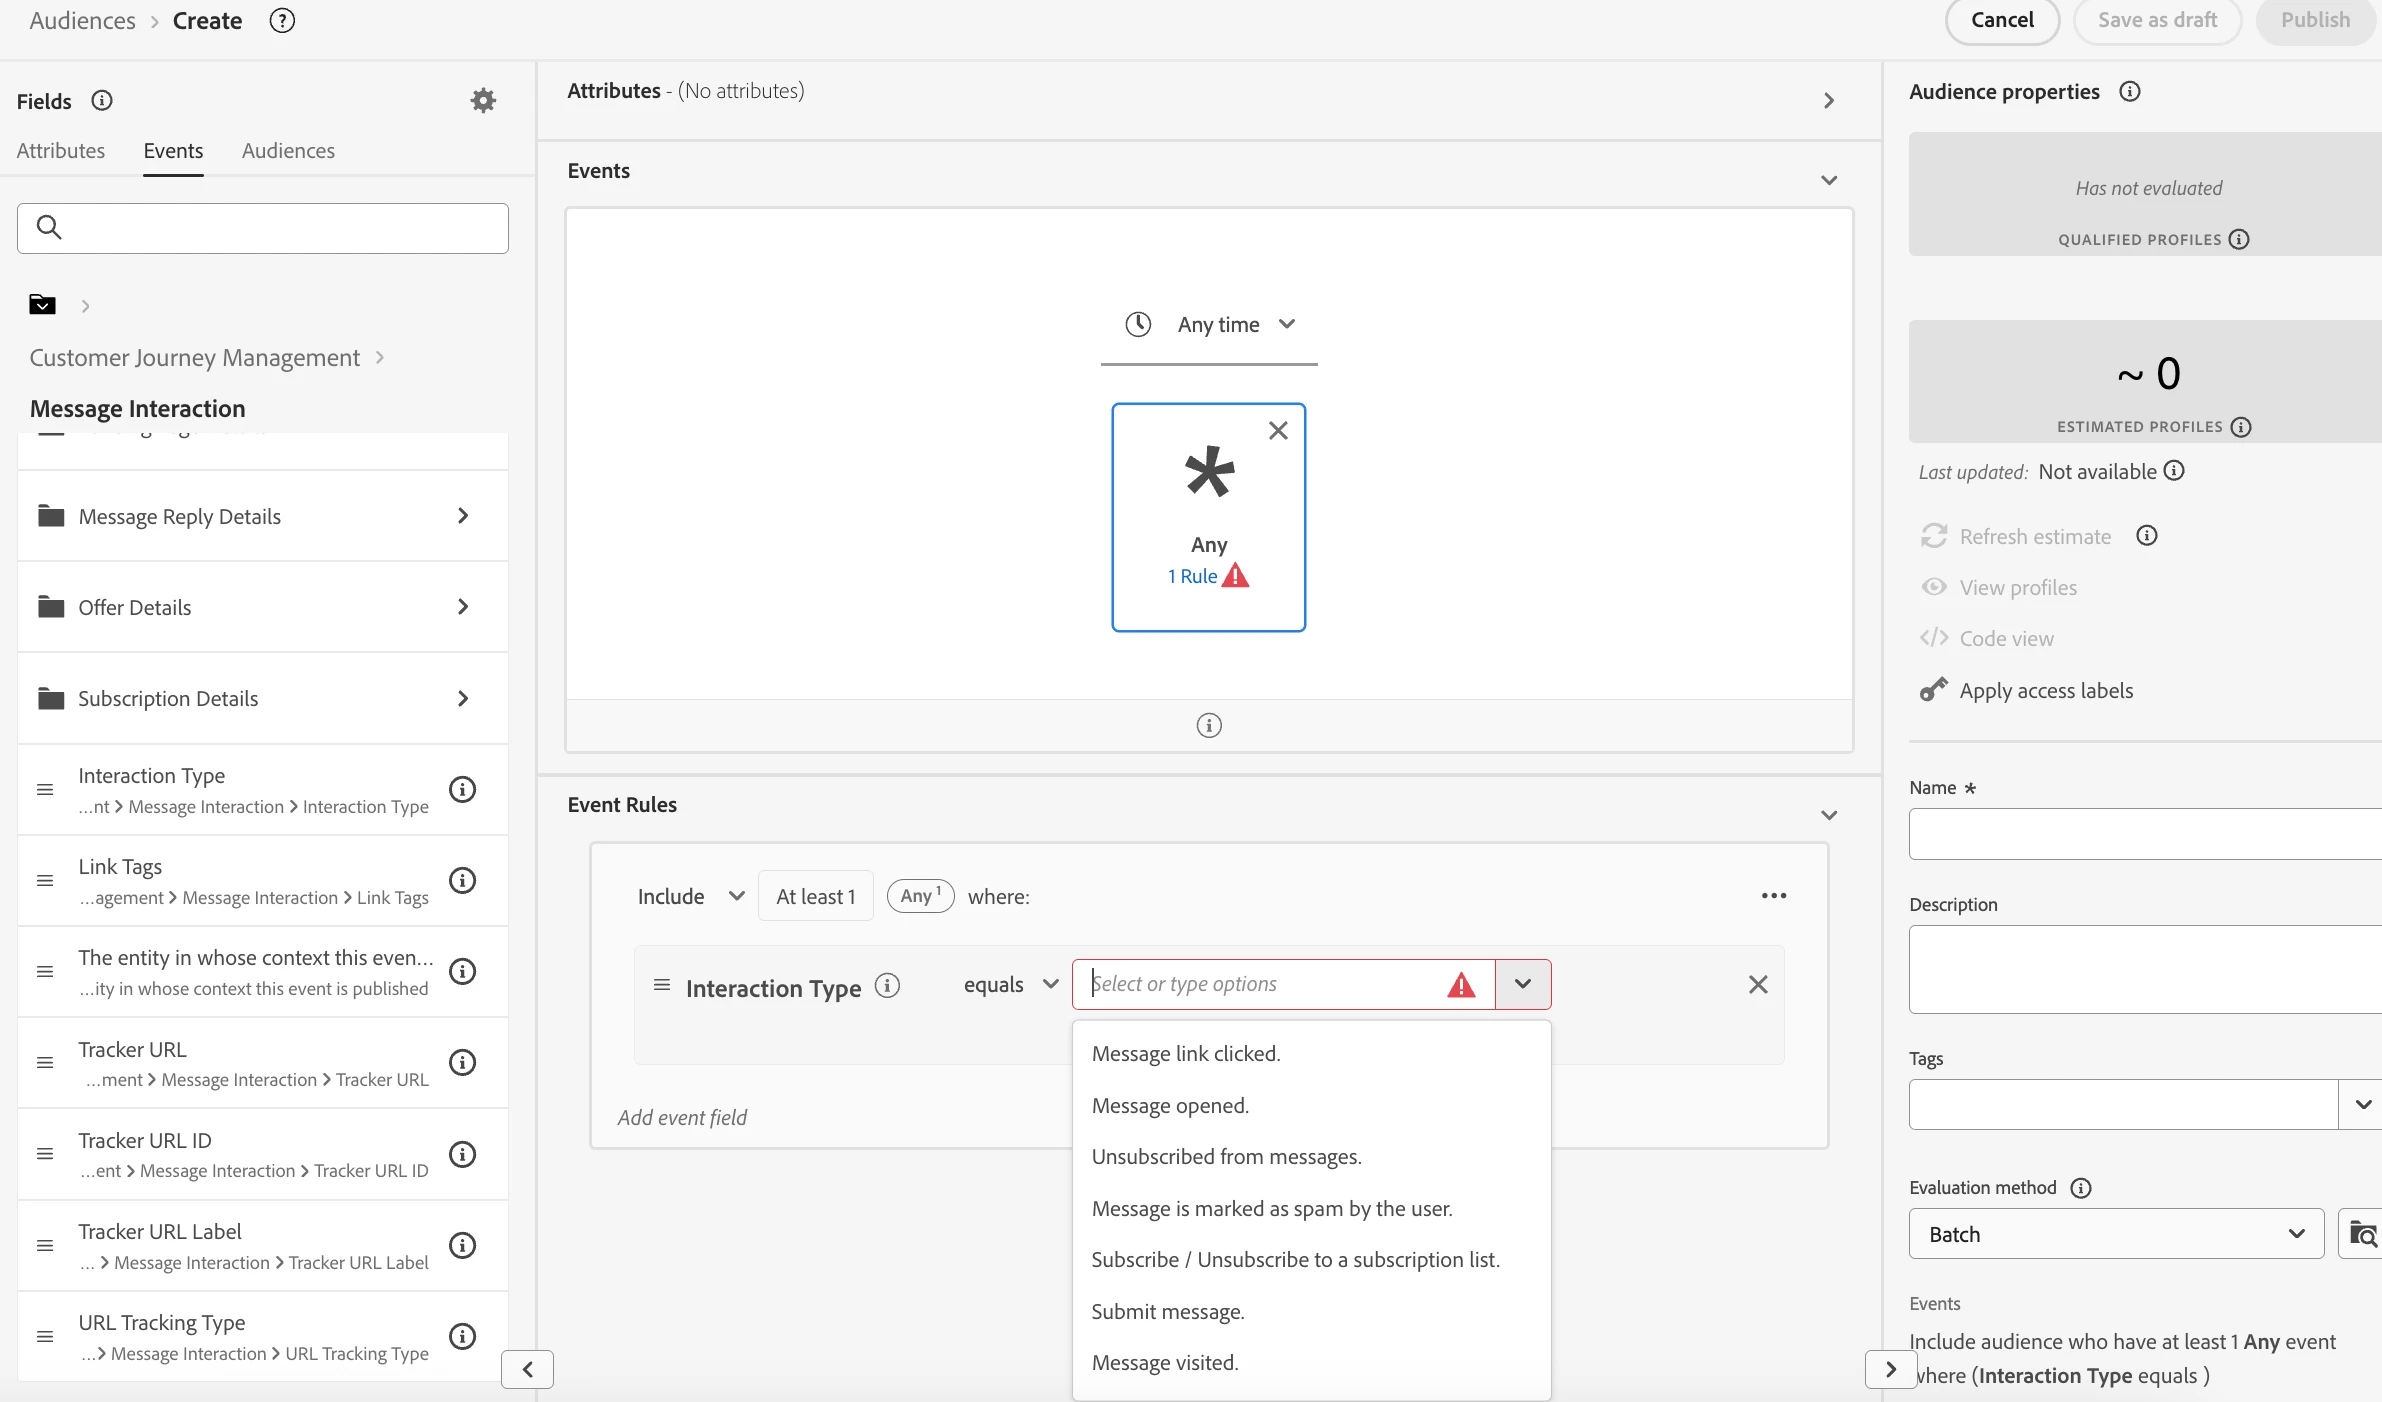Remove the Any event card with X
Screen dimensions: 2382x1402
(x=1277, y=431)
